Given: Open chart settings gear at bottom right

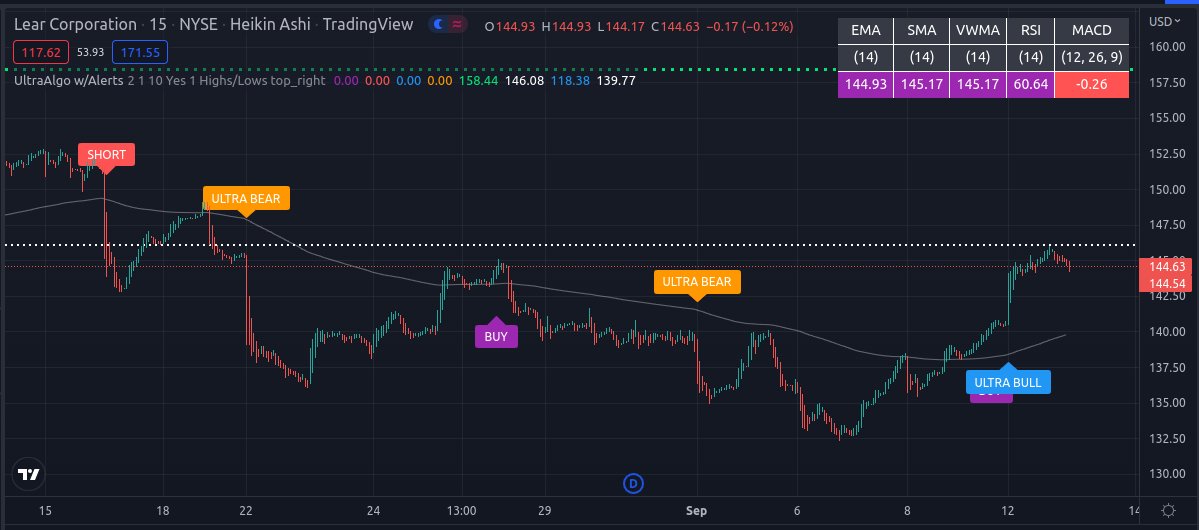Looking at the screenshot, I should click(x=1168, y=510).
